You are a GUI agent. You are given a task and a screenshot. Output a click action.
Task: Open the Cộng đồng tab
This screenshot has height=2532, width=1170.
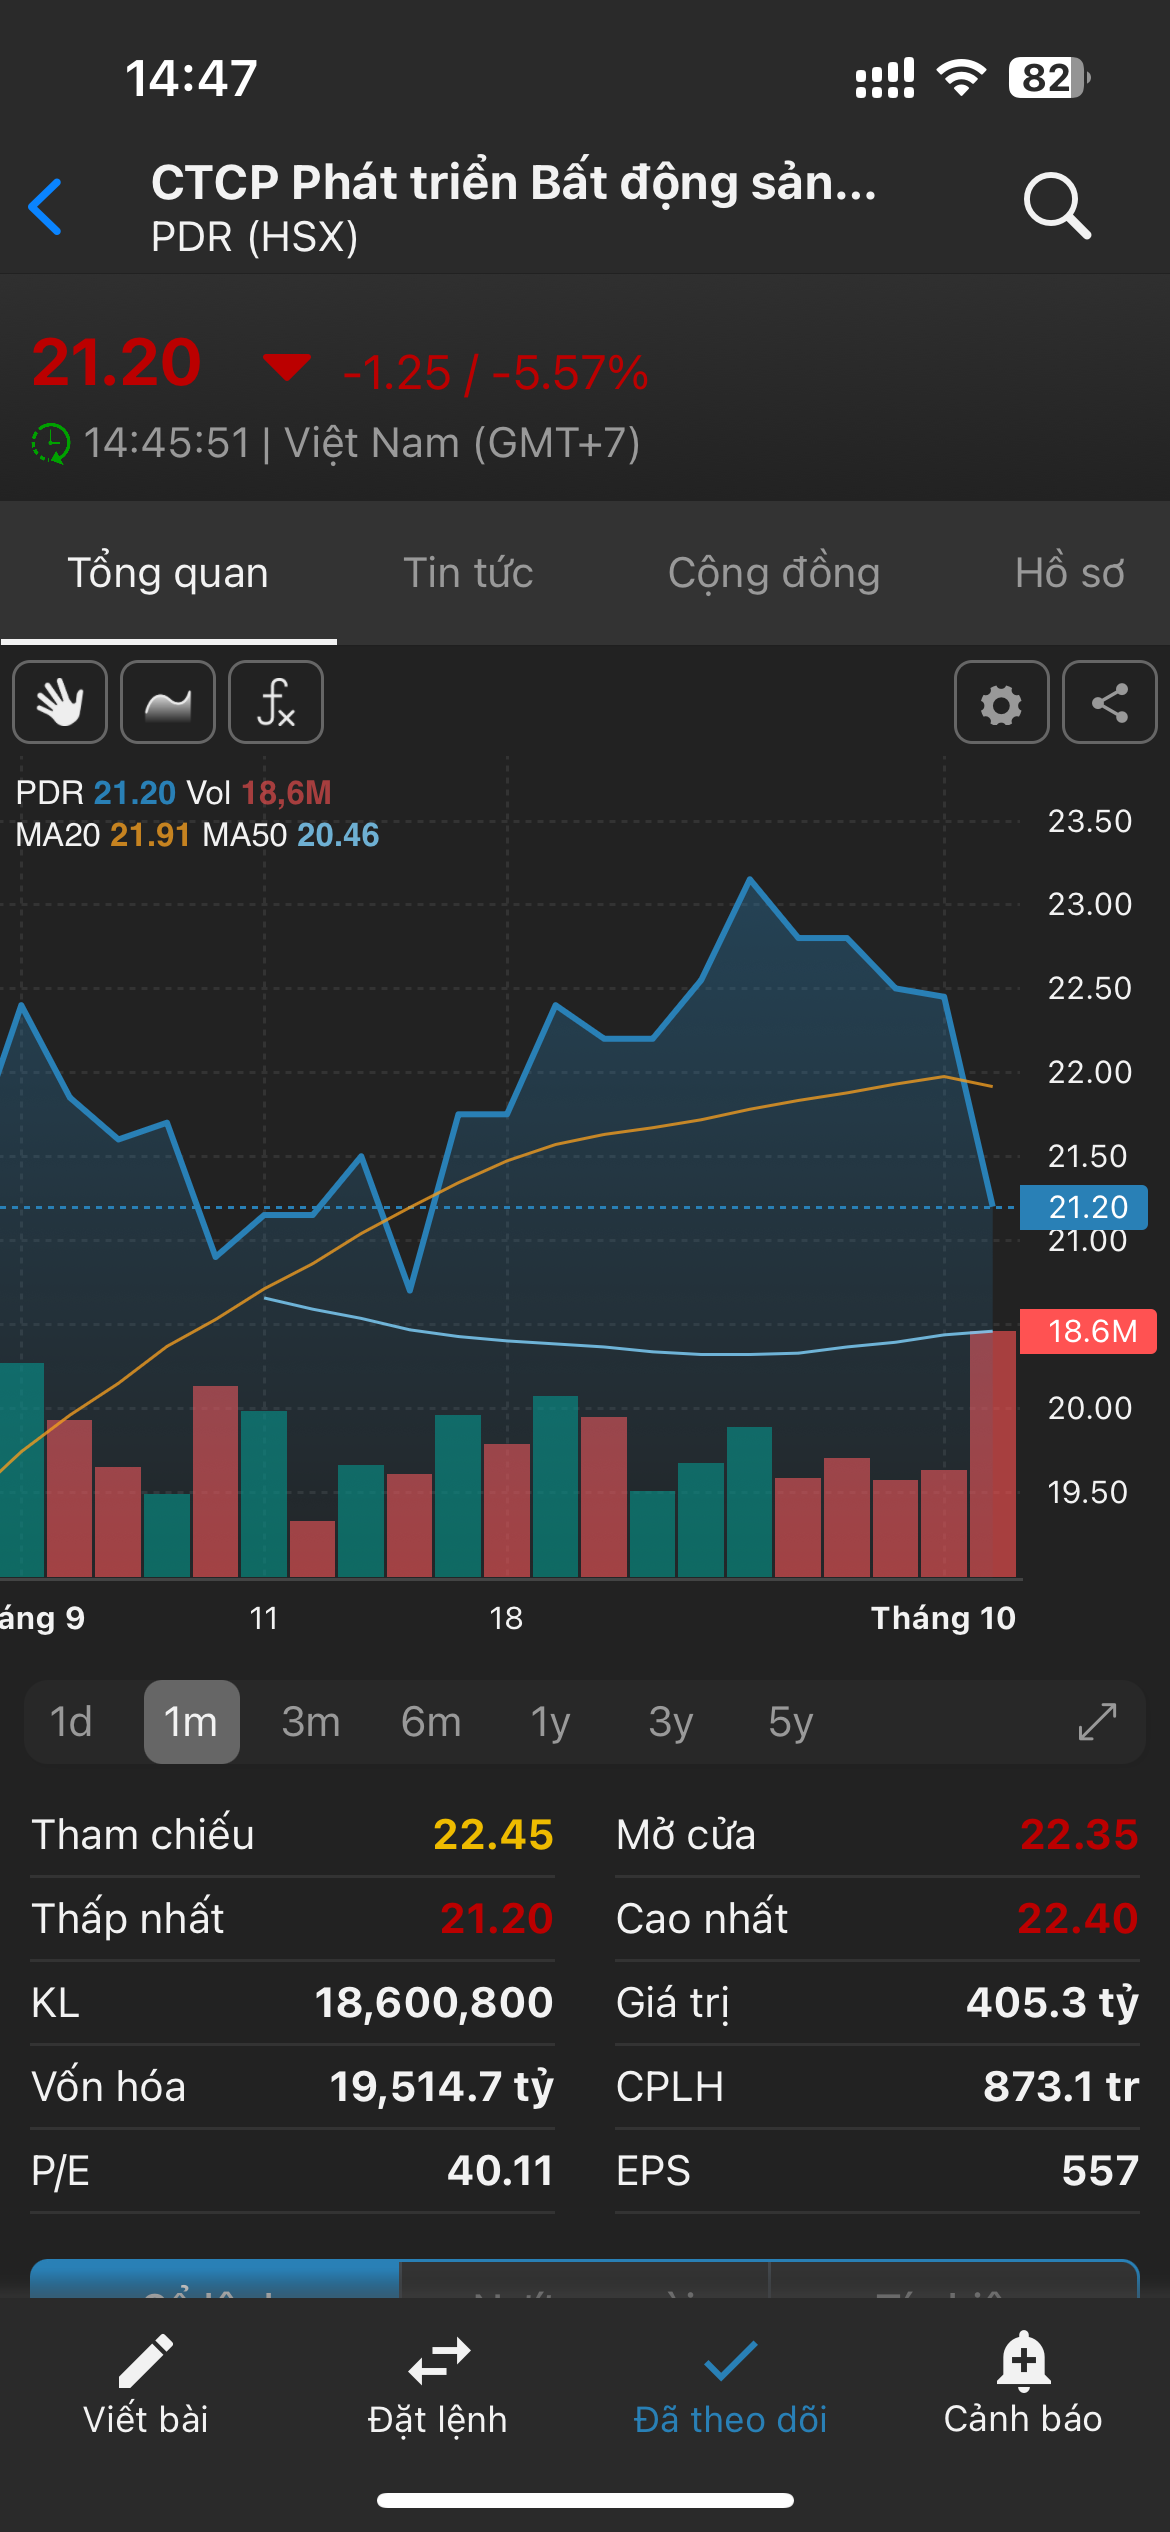774,573
